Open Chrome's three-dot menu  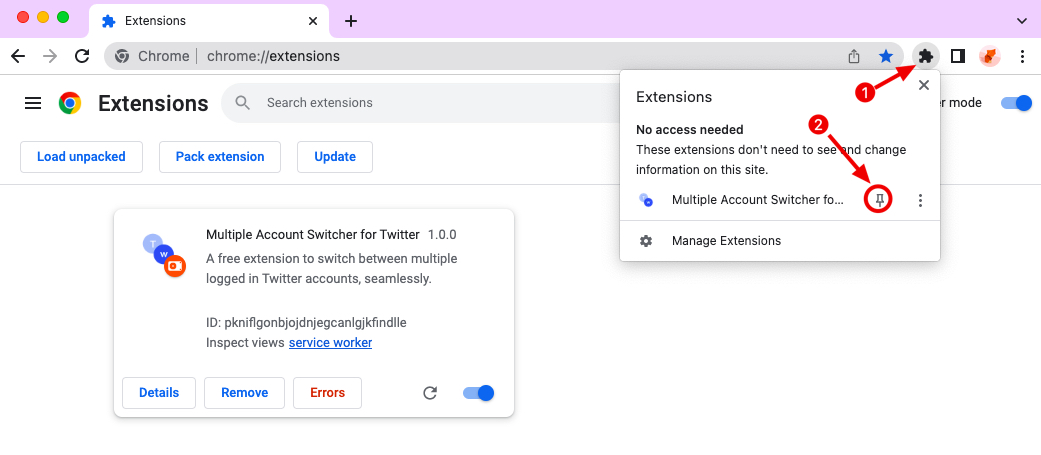coord(1022,56)
